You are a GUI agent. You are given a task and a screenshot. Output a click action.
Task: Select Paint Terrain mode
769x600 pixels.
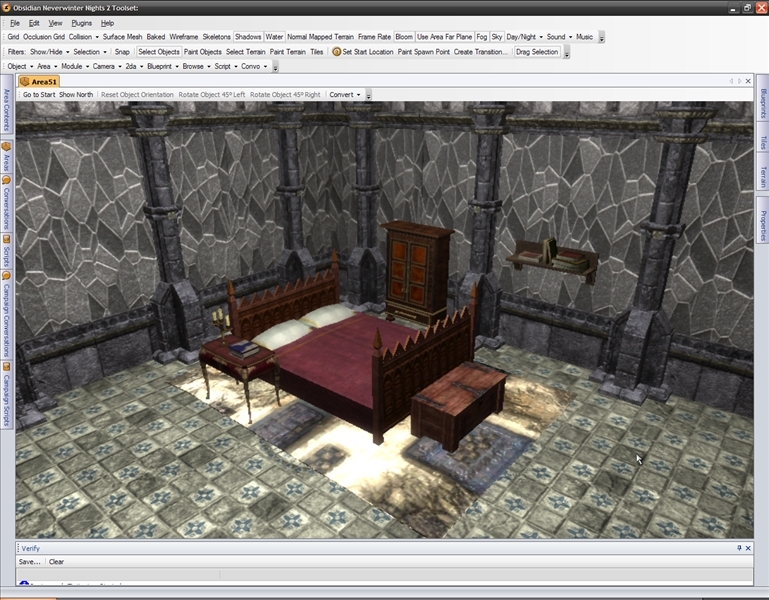[x=287, y=52]
